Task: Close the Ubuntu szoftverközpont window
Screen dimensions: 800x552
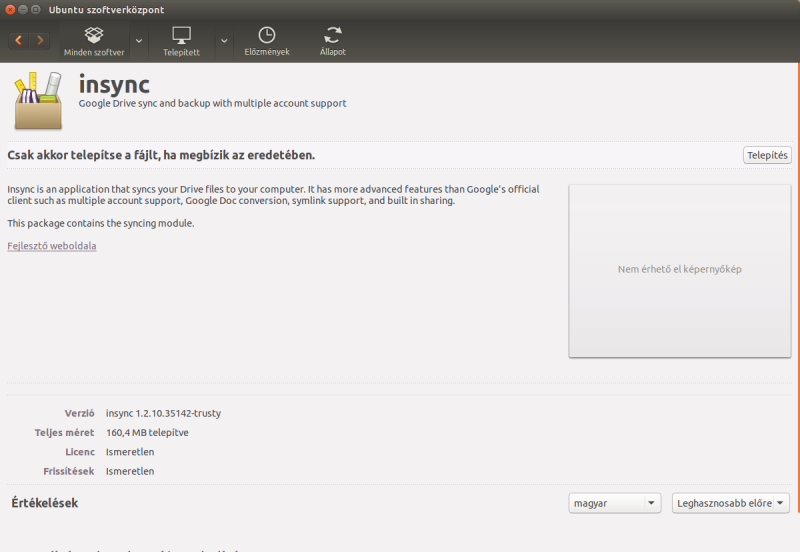Action: coord(10,10)
